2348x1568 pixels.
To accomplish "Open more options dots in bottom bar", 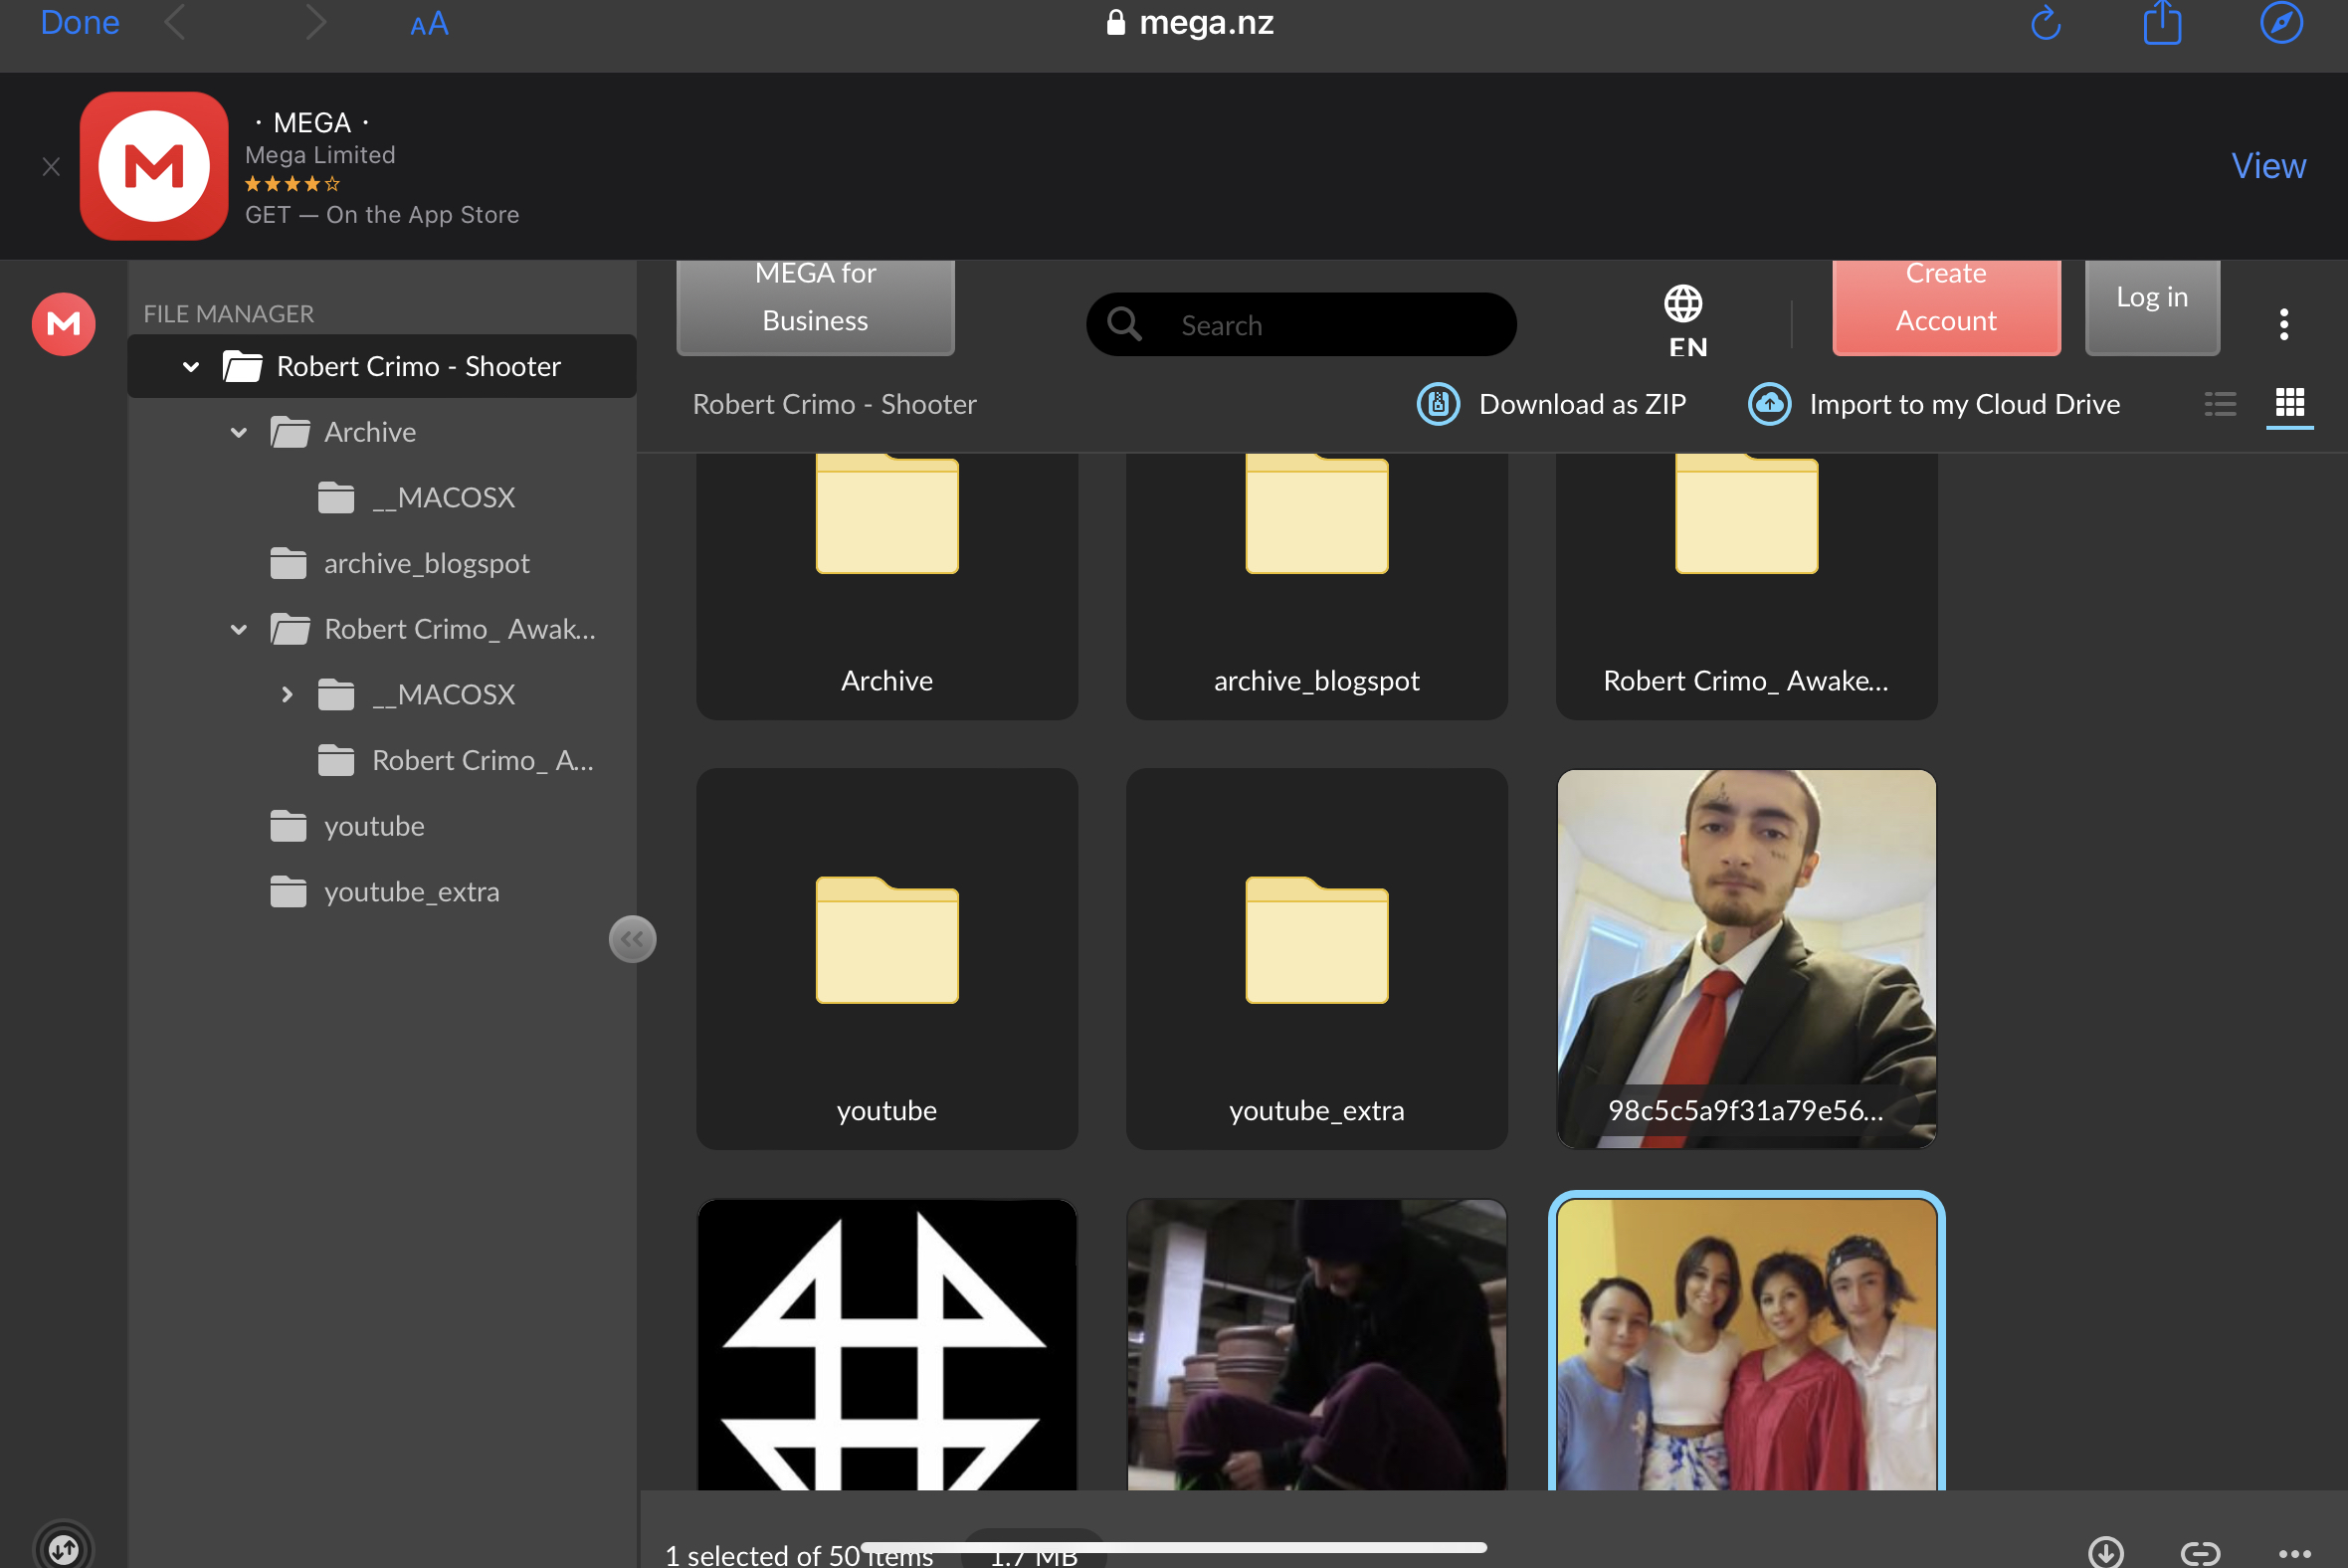I will point(2294,1553).
